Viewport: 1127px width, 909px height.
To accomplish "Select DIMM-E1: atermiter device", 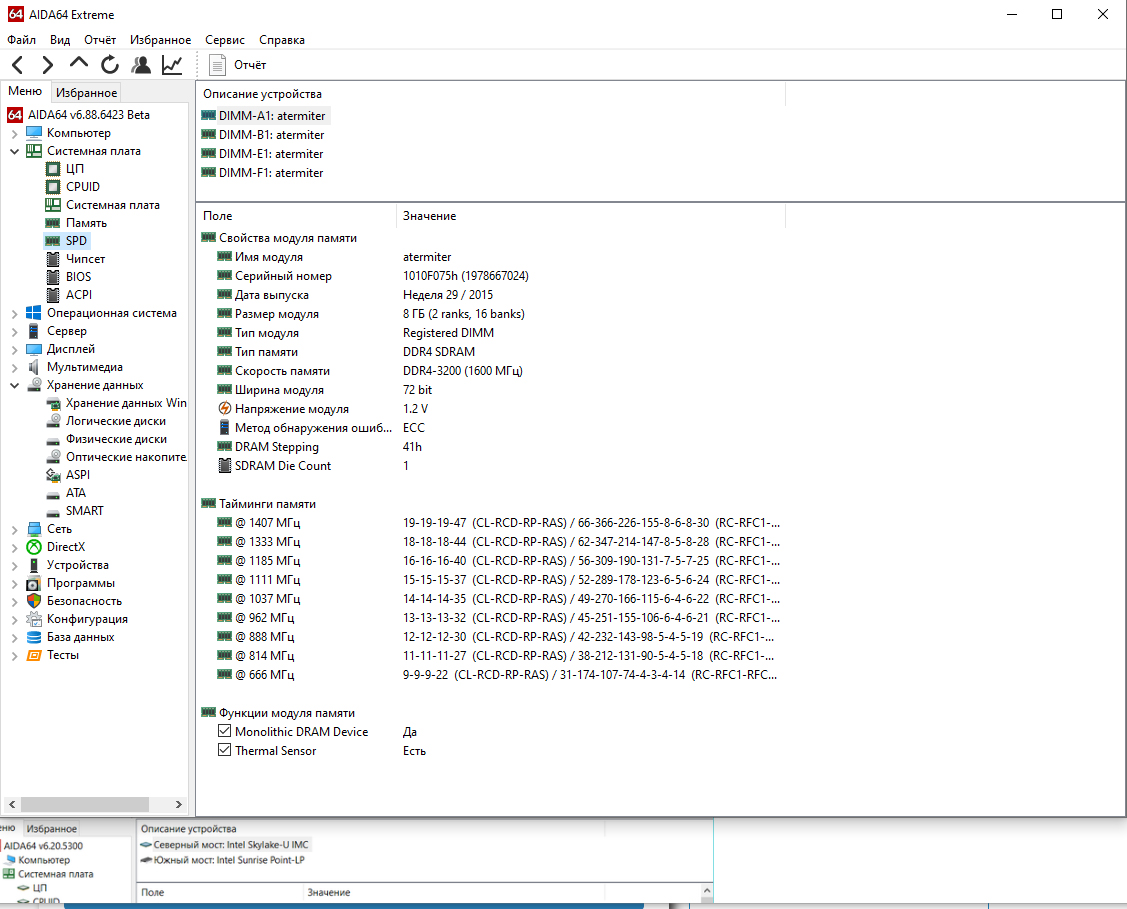I will [271, 154].
